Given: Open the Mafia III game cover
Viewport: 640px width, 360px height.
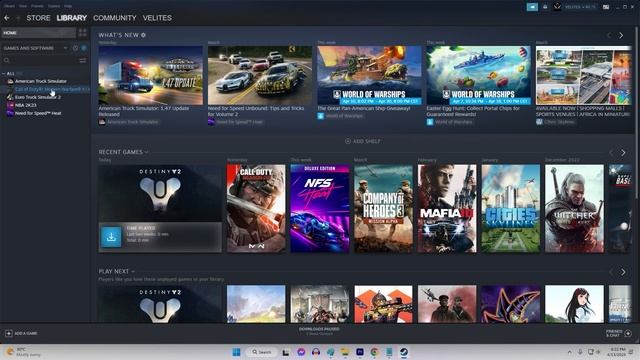Looking at the screenshot, I should pyautogui.click(x=447, y=208).
